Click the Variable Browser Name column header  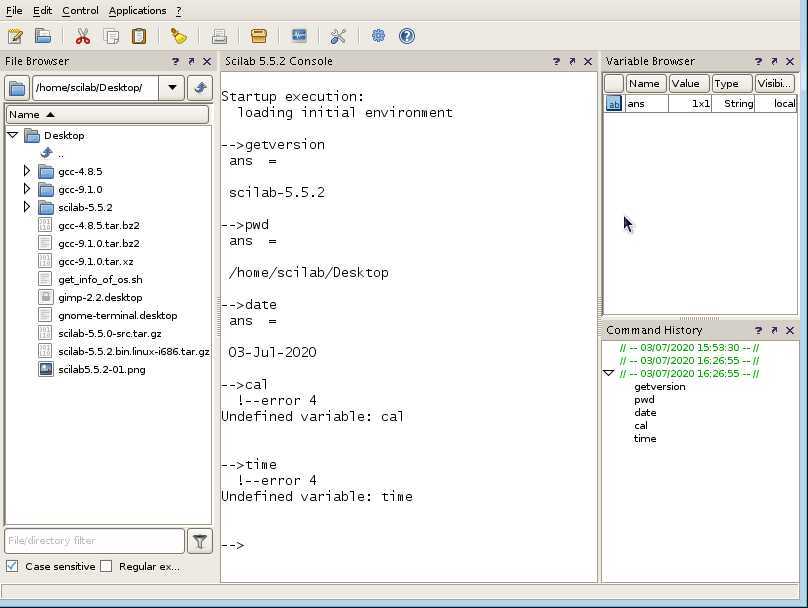pyautogui.click(x=646, y=83)
